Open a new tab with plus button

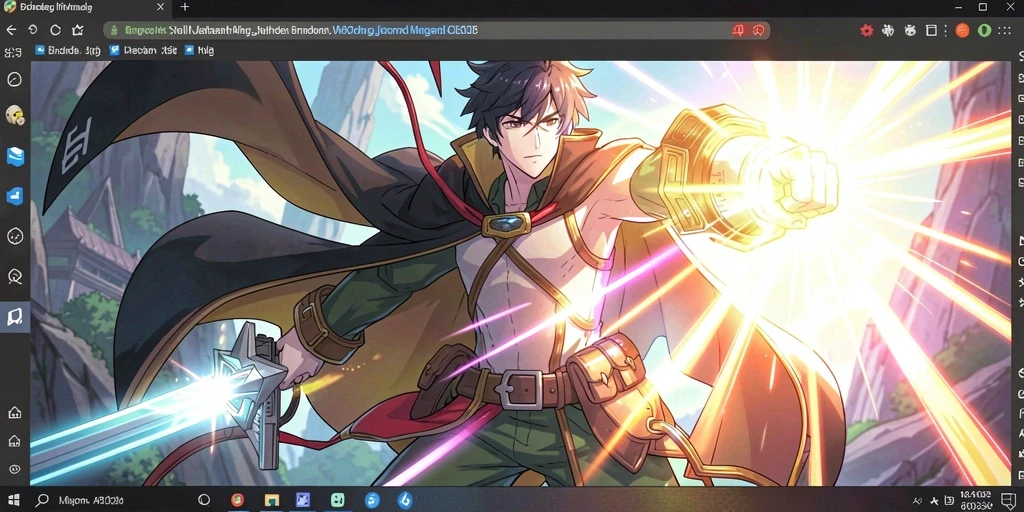185,7
